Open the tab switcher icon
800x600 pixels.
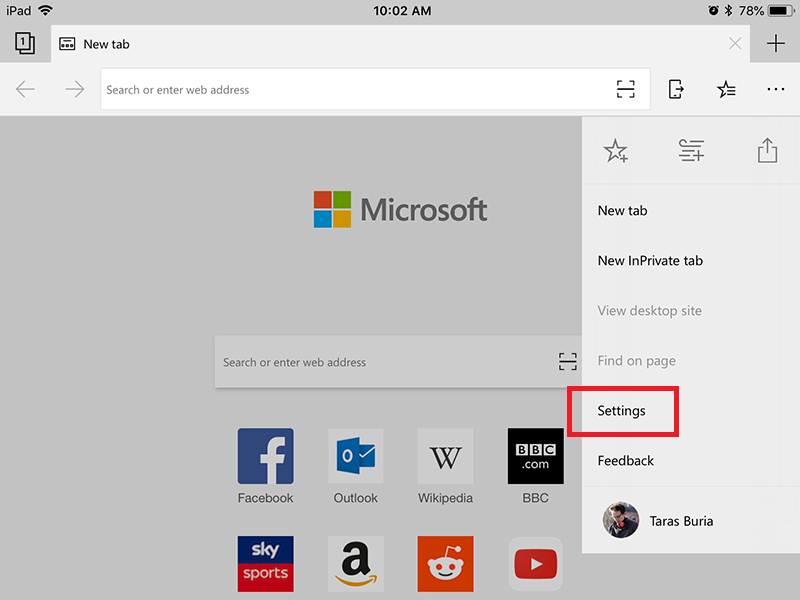tap(24, 43)
